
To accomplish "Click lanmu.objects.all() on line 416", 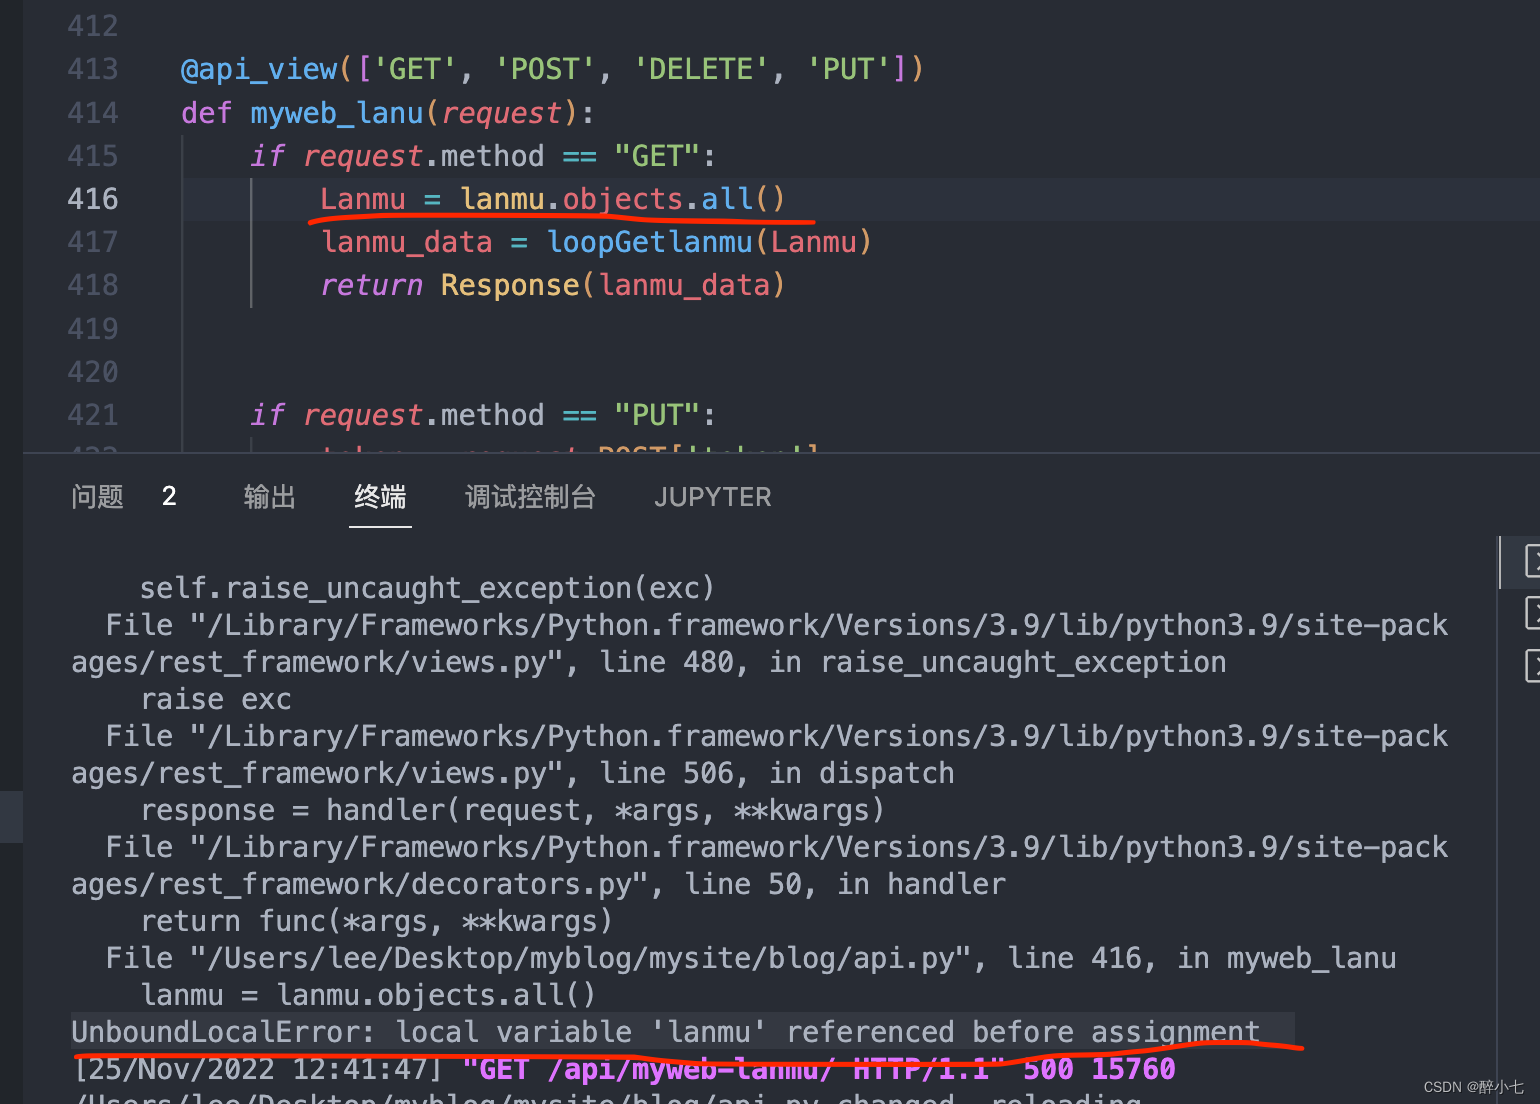I will (622, 199).
